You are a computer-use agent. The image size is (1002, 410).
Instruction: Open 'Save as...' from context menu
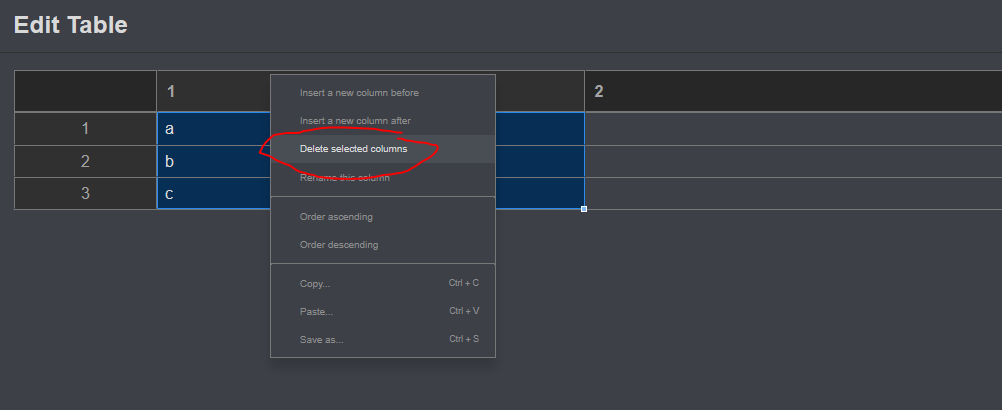pyautogui.click(x=321, y=340)
